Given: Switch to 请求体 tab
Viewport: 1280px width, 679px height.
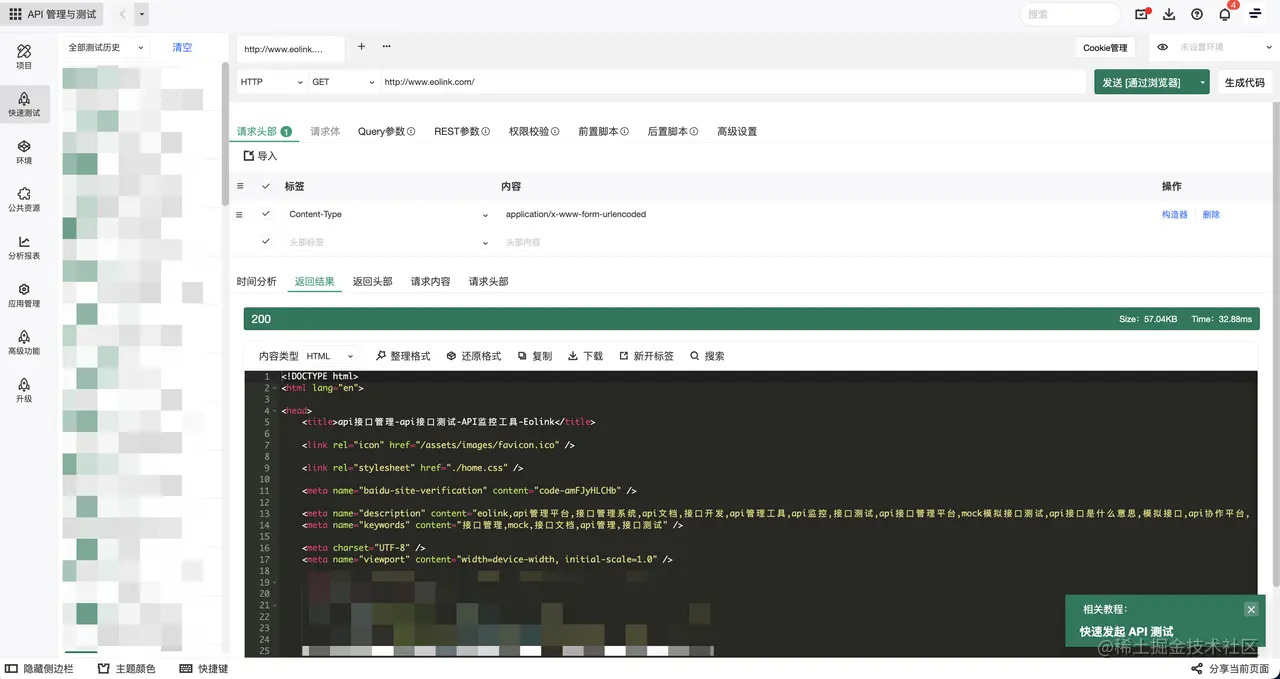Looking at the screenshot, I should [325, 131].
